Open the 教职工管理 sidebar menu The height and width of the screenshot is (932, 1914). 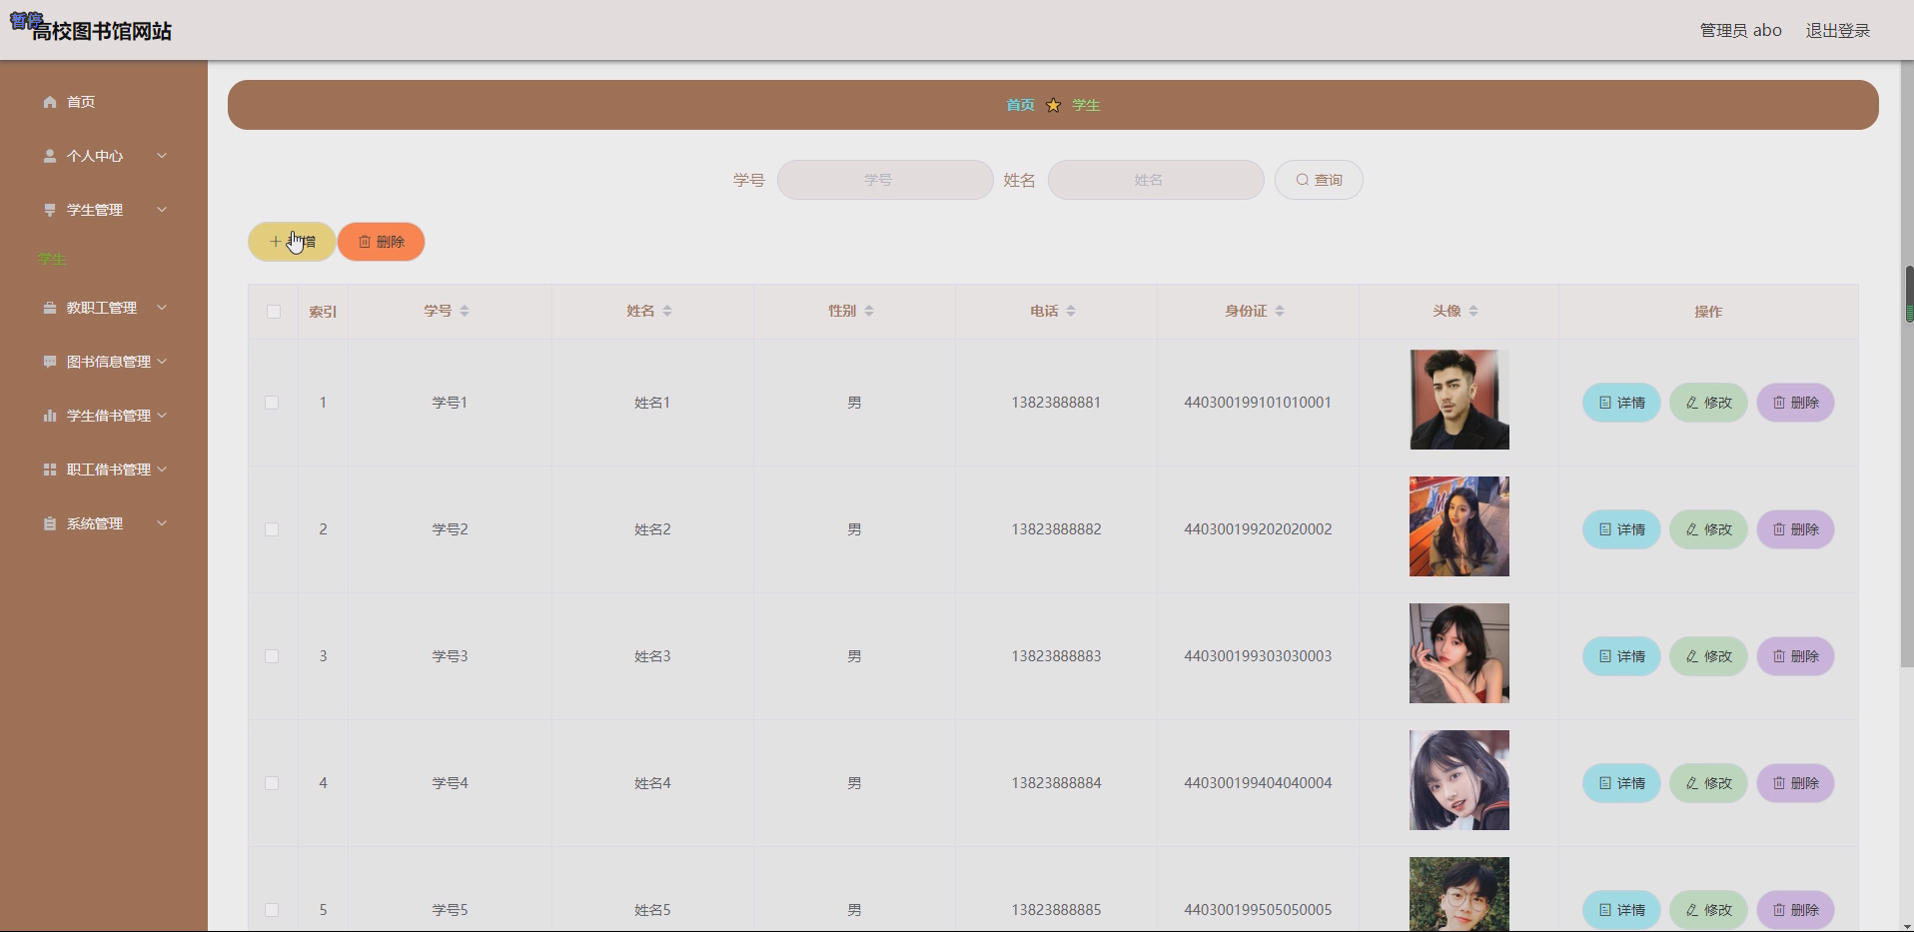(104, 308)
